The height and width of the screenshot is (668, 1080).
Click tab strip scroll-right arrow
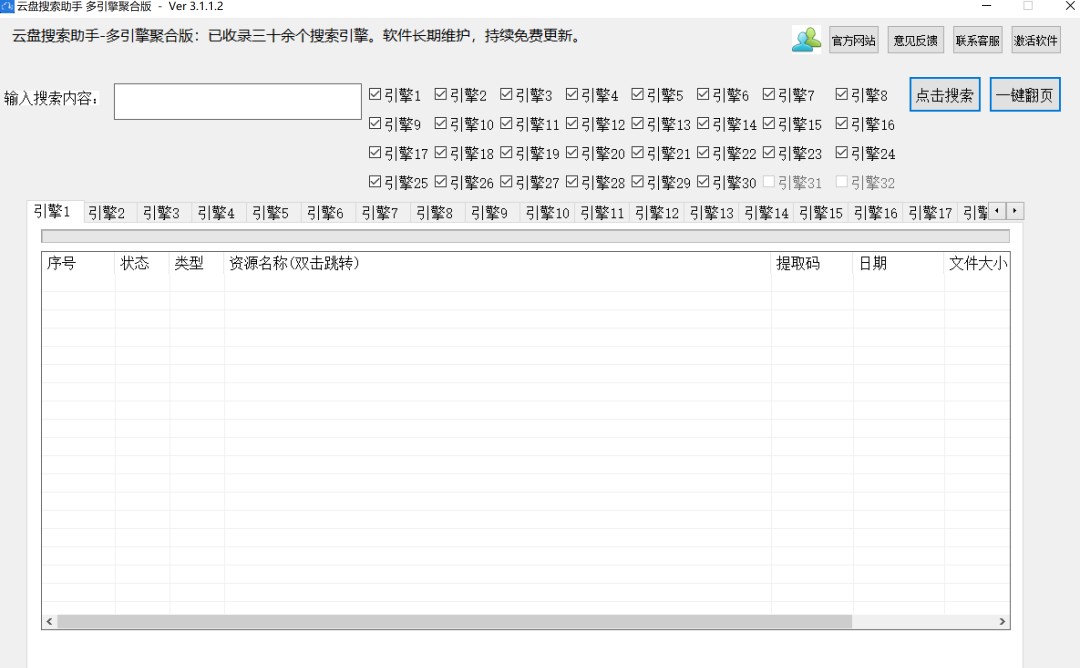1015,211
